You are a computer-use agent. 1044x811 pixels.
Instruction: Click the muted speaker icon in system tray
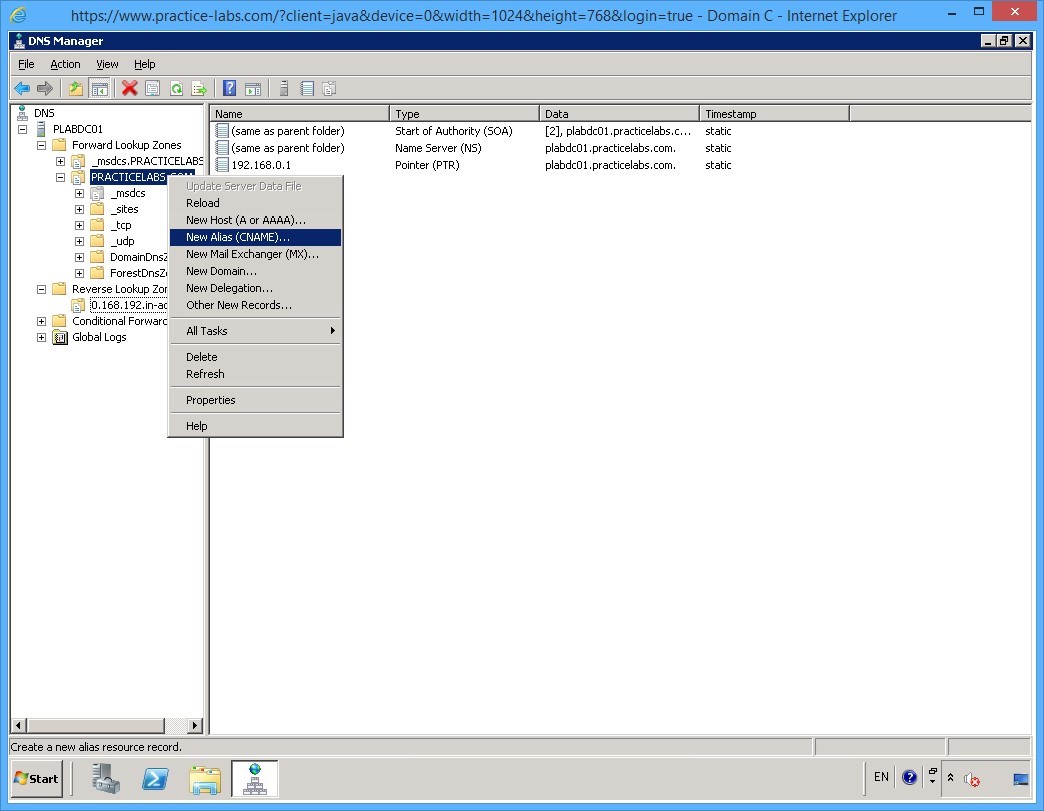tap(971, 780)
